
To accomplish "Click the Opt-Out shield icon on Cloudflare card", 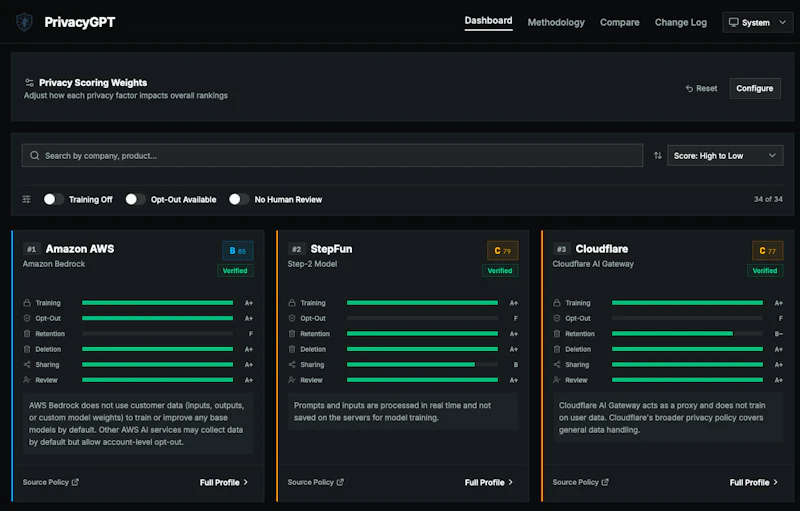I will tap(557, 318).
